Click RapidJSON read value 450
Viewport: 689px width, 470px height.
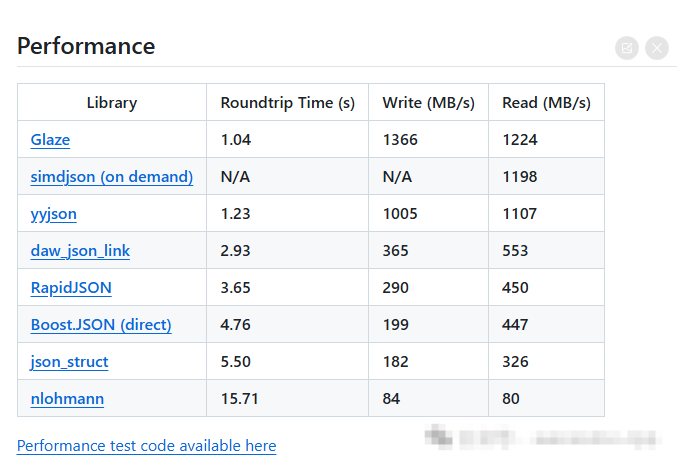point(515,288)
